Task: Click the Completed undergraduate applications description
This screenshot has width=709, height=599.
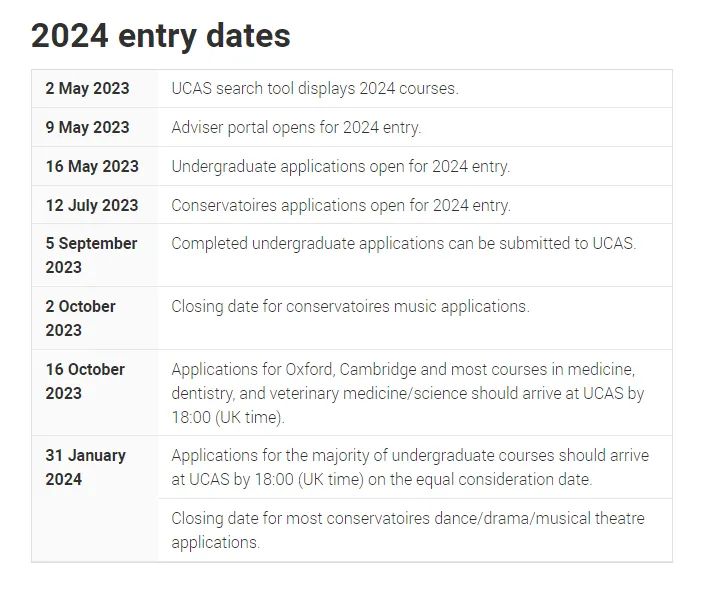Action: coord(403,243)
